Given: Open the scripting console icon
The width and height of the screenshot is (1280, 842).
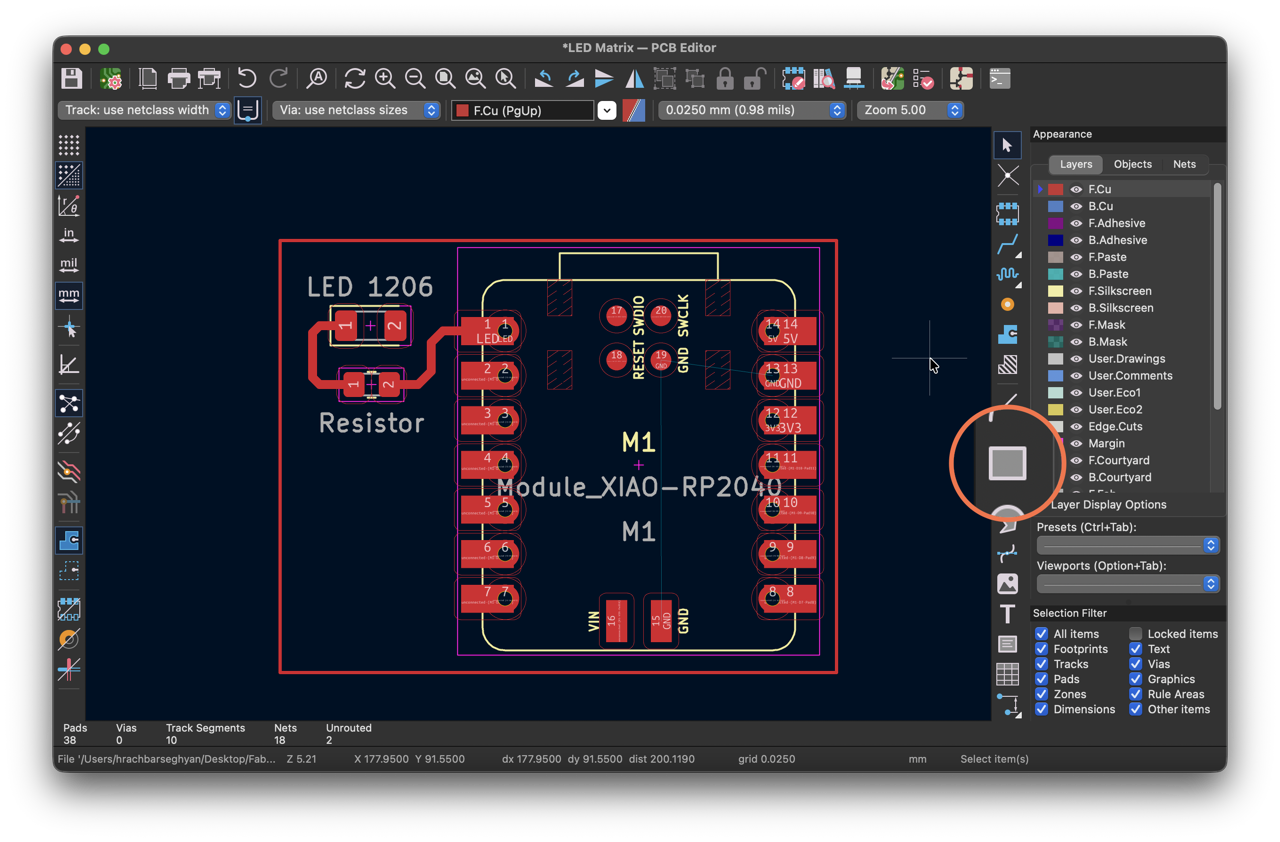Looking at the screenshot, I should point(999,78).
